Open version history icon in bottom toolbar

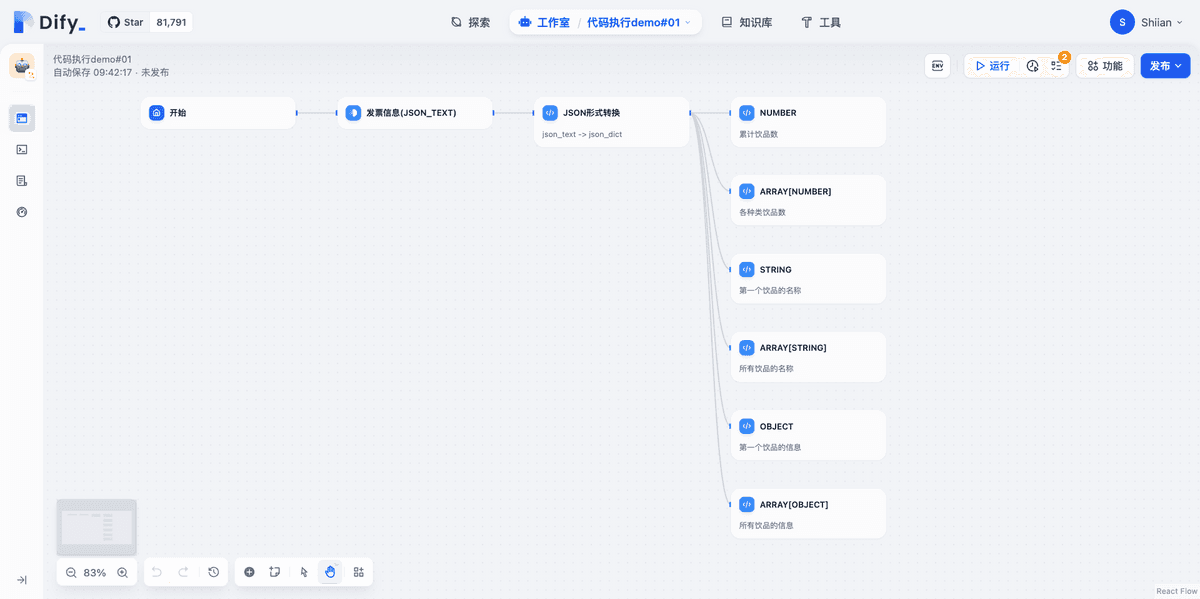[213, 572]
